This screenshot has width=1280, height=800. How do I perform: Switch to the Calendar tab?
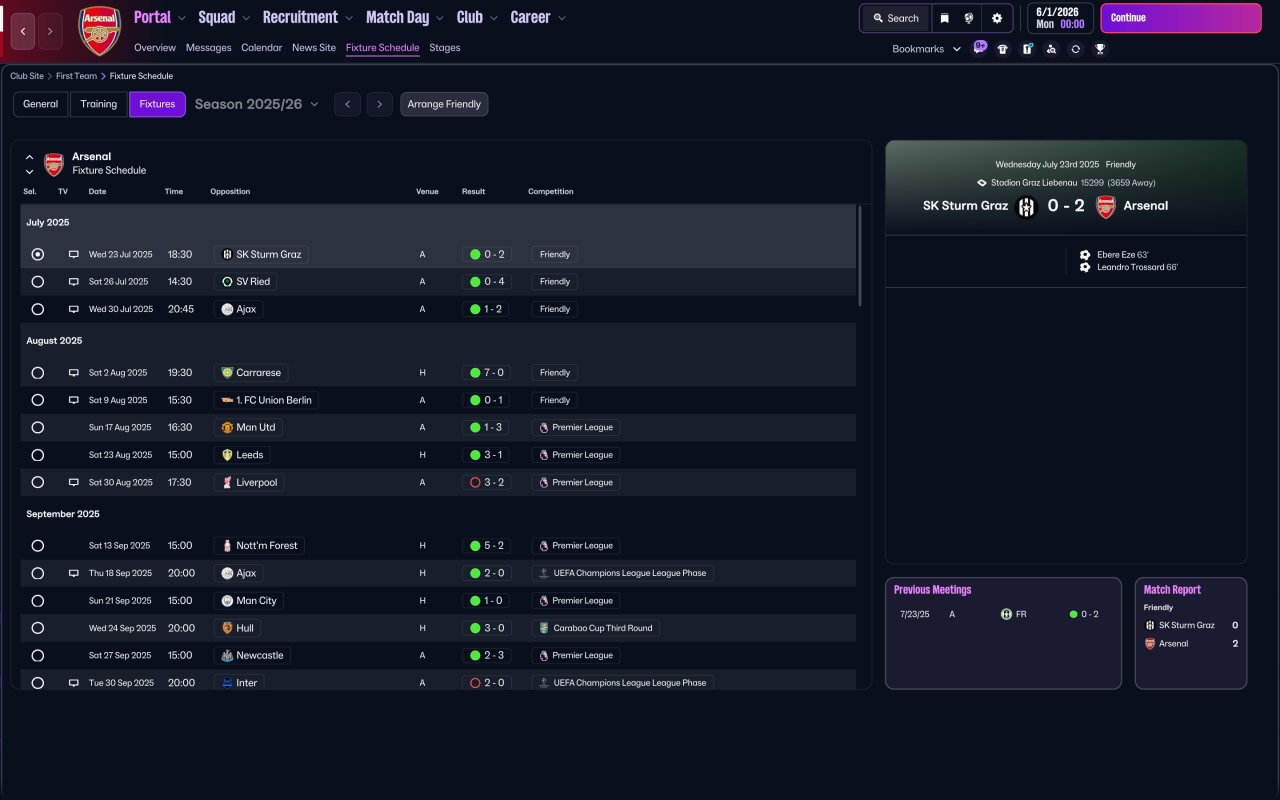click(x=262, y=48)
